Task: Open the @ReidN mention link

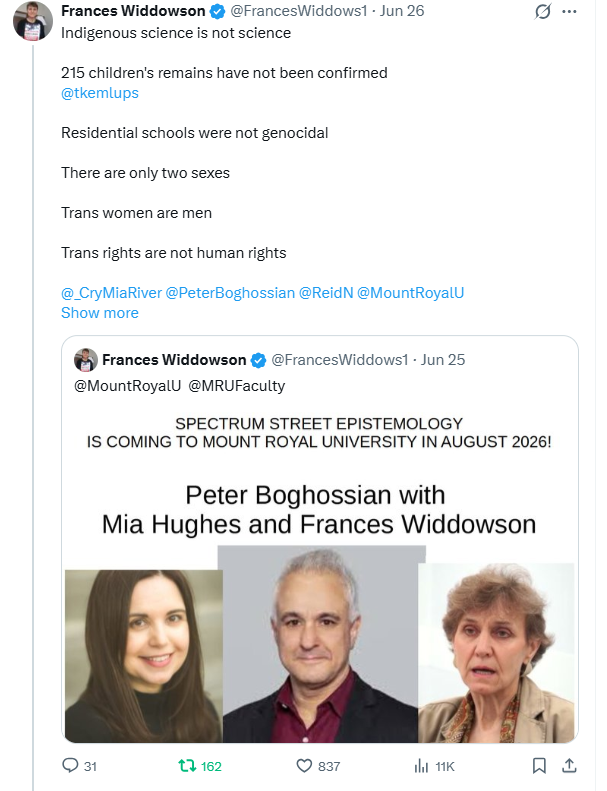Action: (326, 293)
